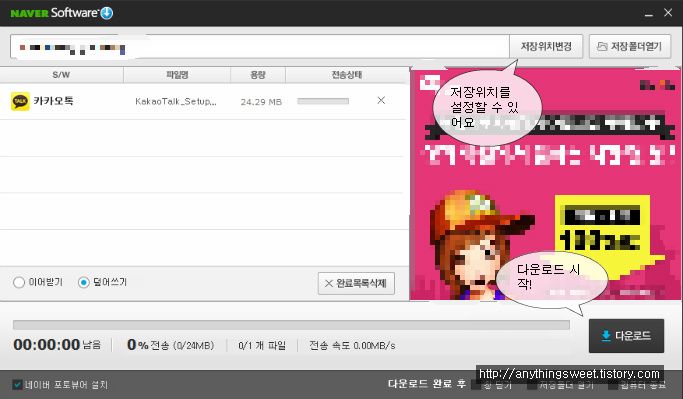
Task: Click the 0% 전송 (0/24MB) status
Action: (x=171, y=345)
